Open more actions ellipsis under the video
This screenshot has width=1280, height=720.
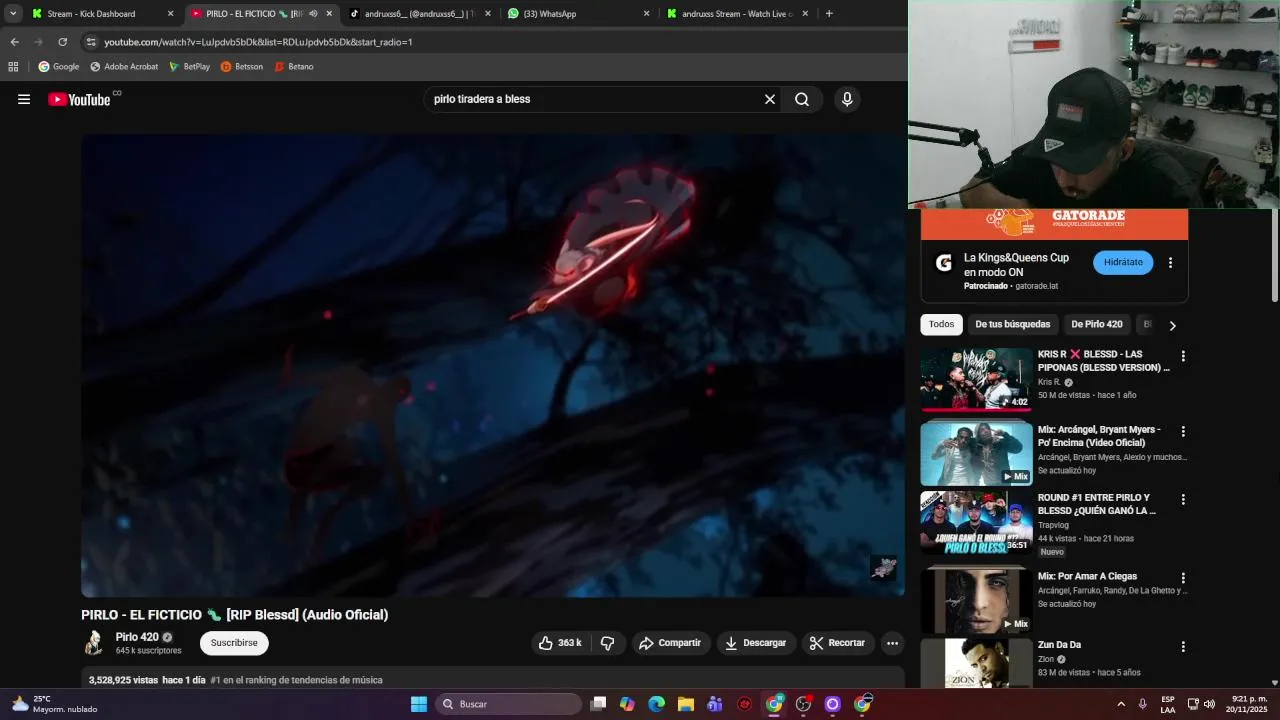[893, 643]
